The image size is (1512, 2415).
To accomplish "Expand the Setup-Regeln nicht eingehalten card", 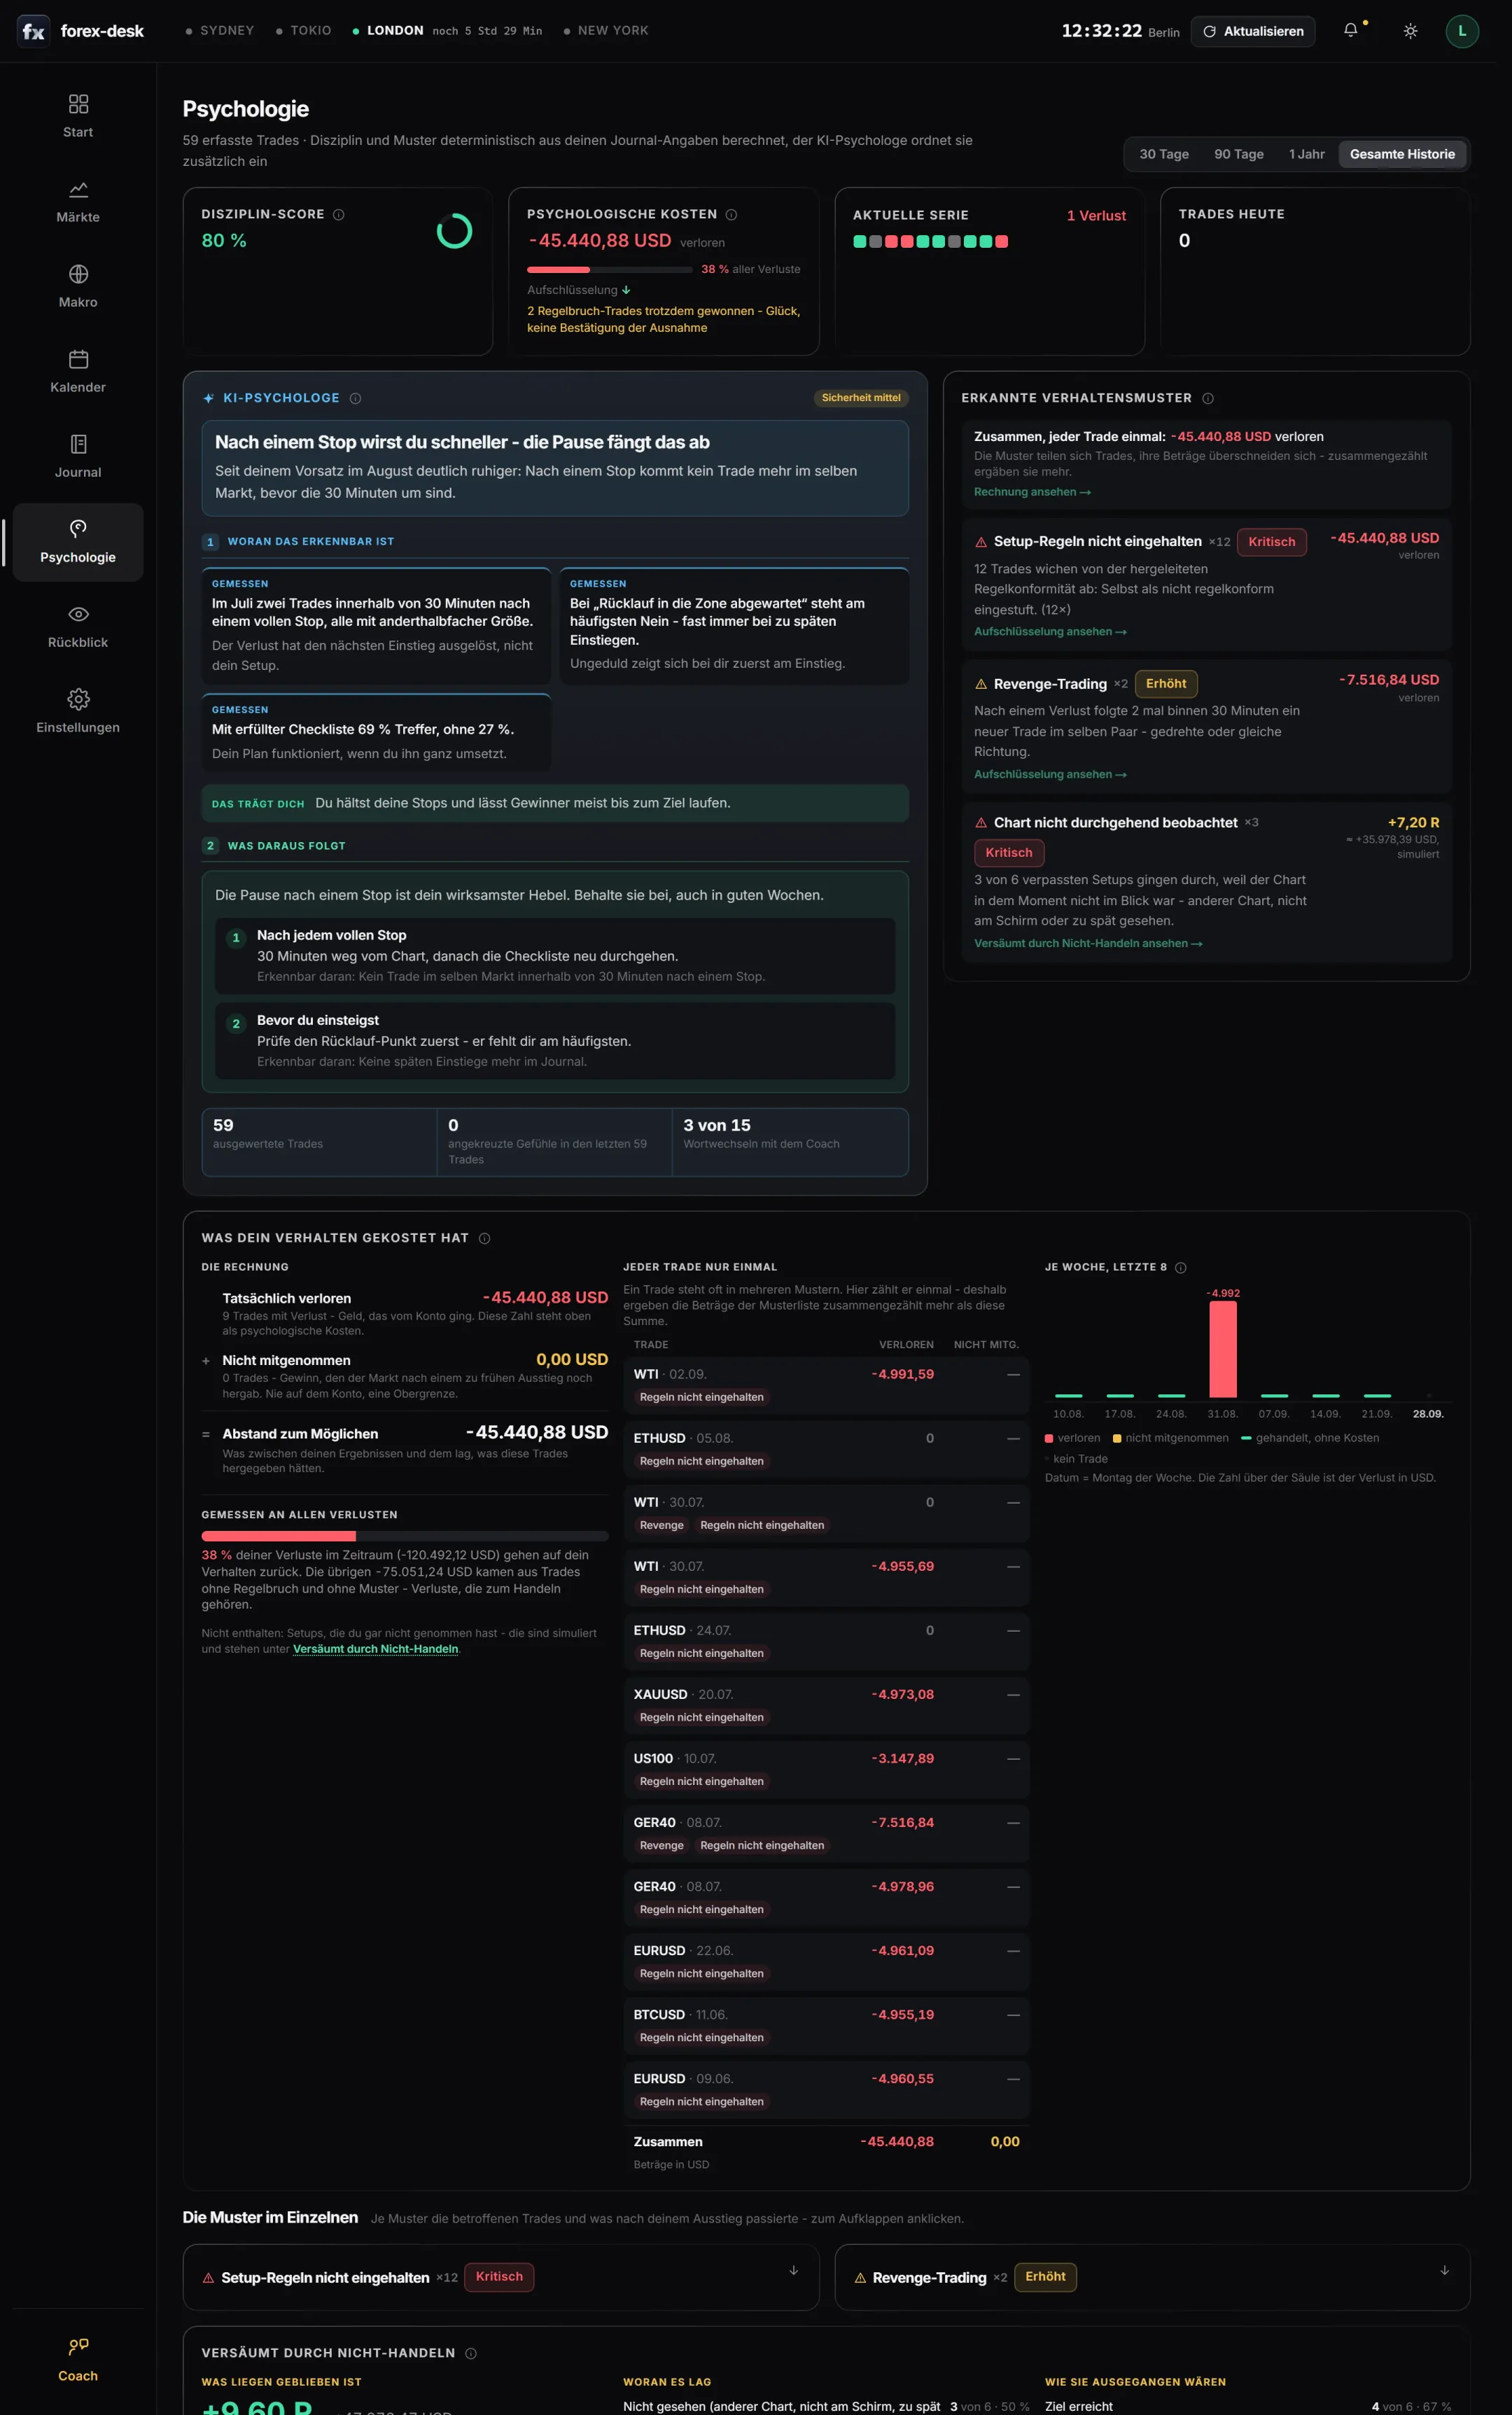I will tap(501, 2277).
